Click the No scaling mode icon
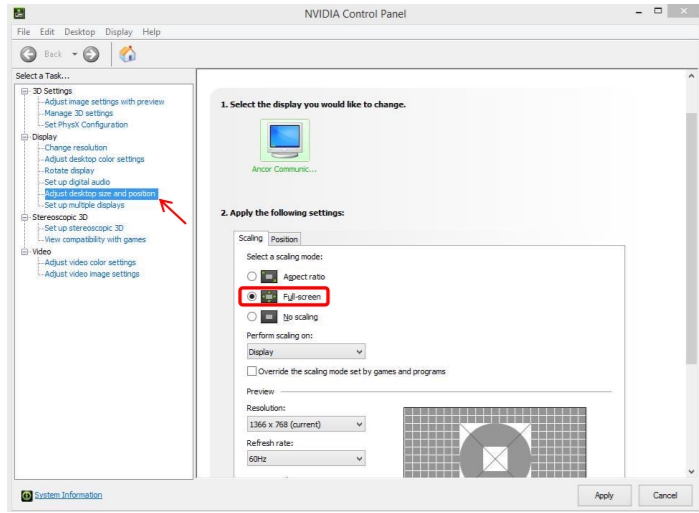 [x=269, y=317]
